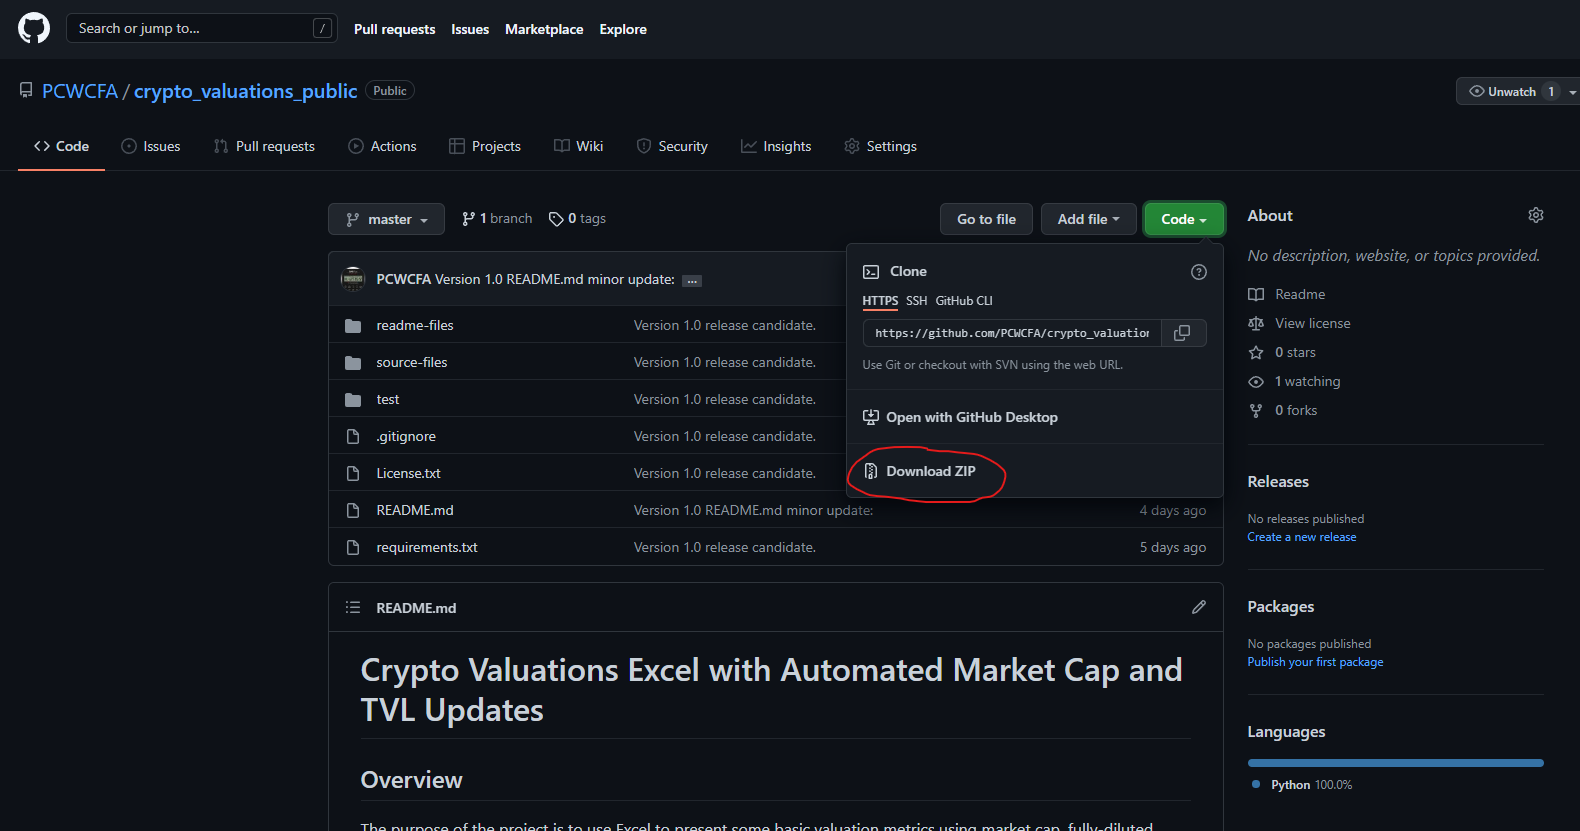Open Explore in the top navigation
Screen dimensions: 1580x831
623,29
